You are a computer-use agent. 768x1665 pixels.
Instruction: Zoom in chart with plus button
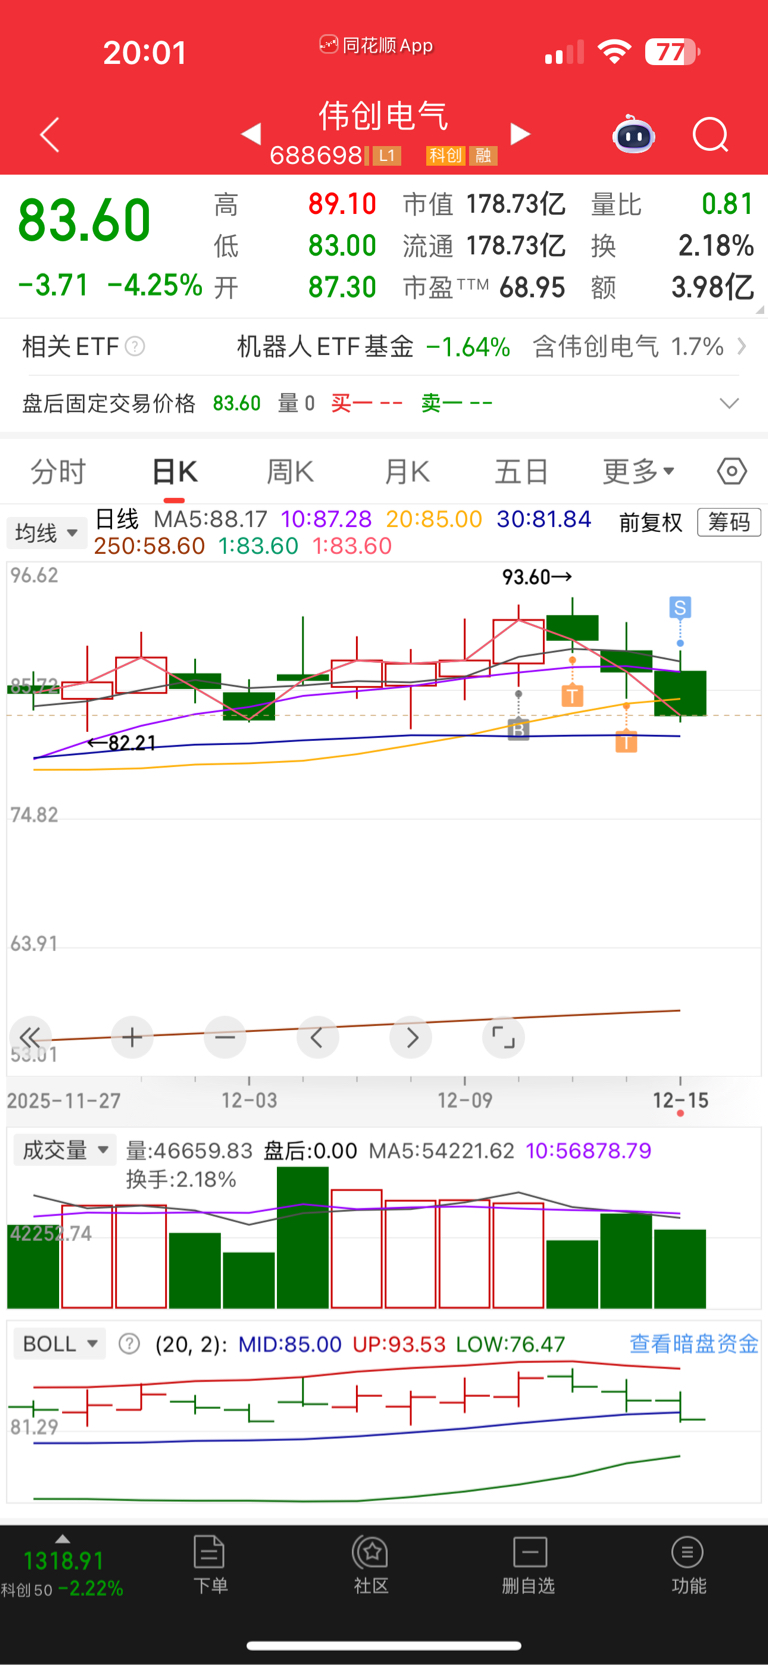(x=132, y=1037)
